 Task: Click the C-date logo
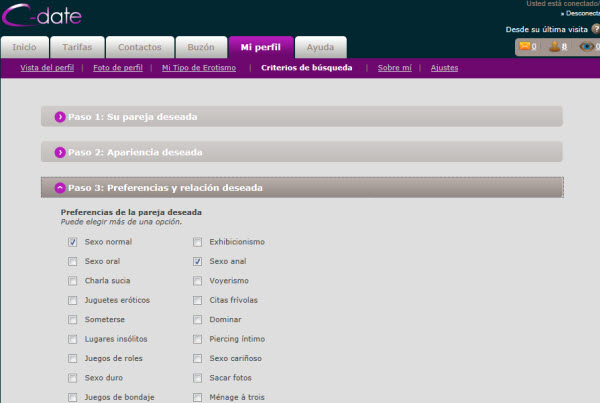42,15
